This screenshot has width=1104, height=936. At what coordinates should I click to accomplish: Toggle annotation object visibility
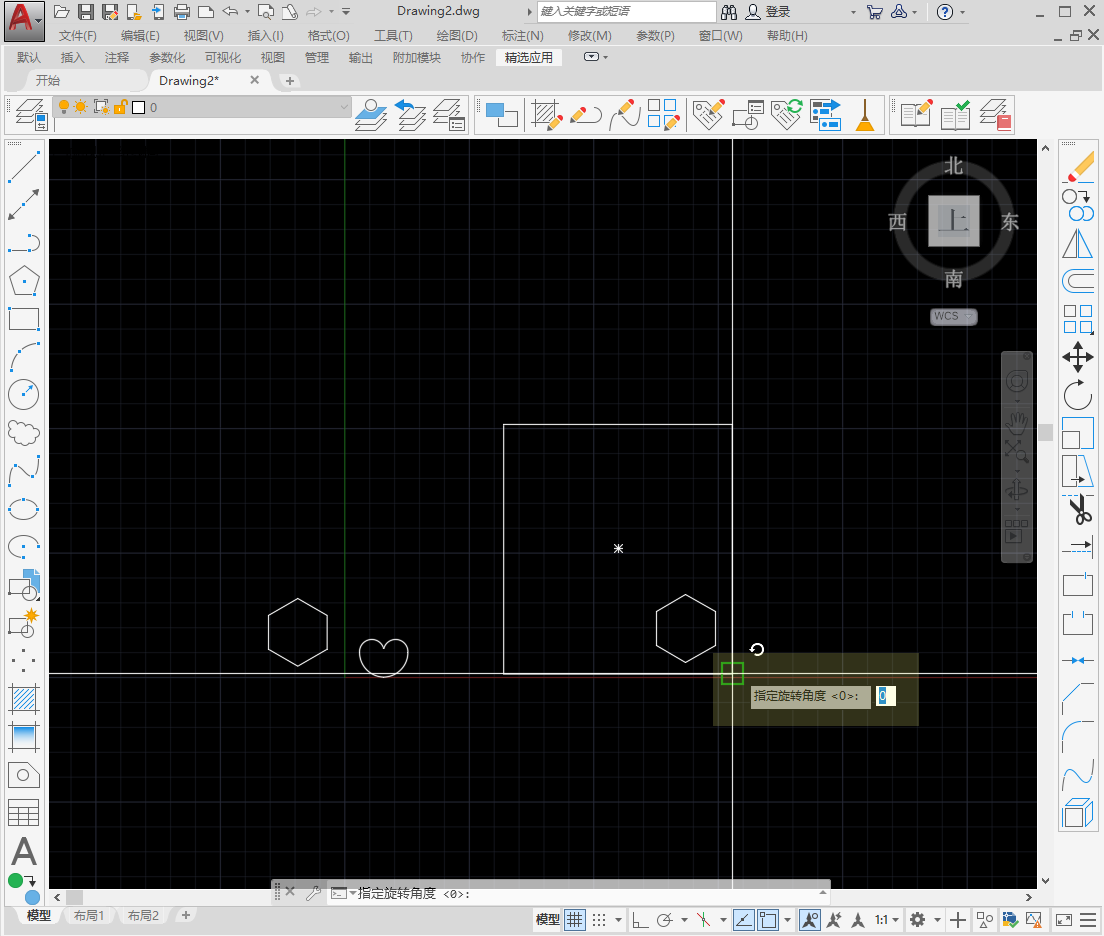(x=810, y=919)
